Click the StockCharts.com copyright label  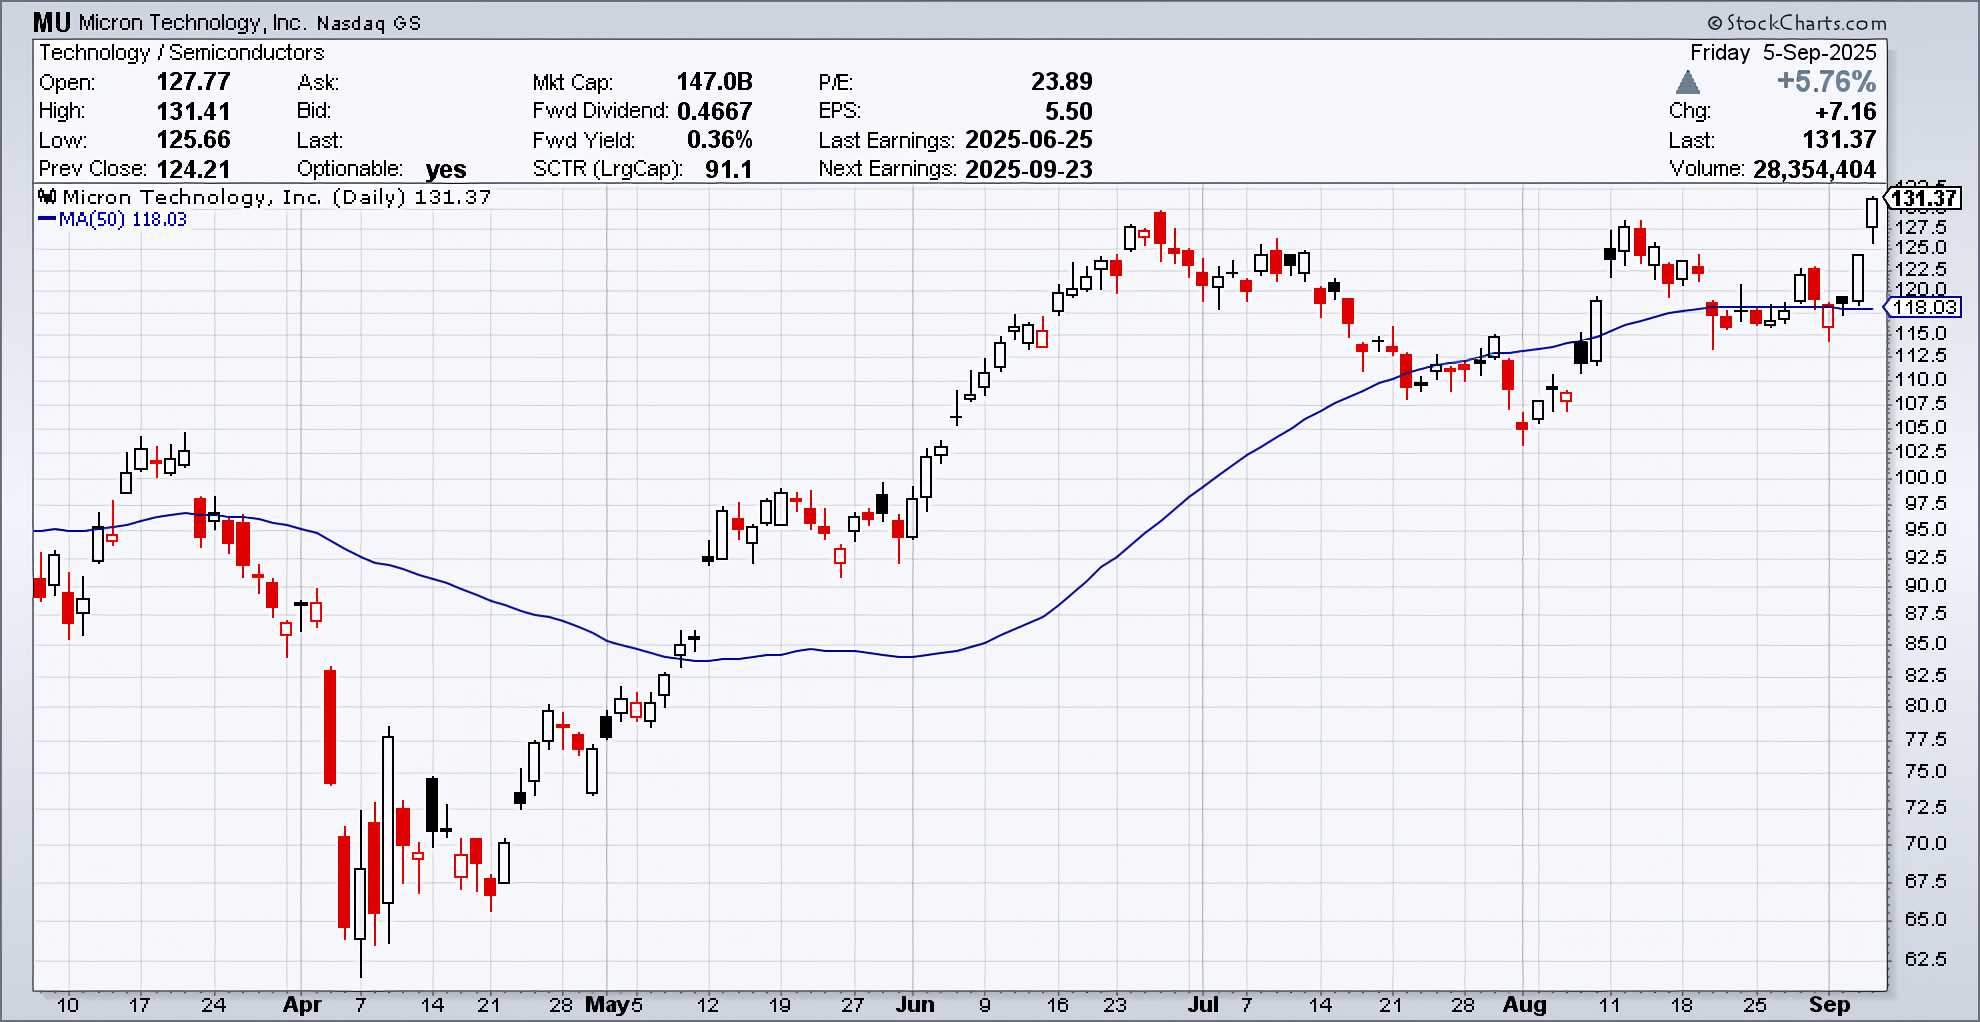pos(1797,22)
